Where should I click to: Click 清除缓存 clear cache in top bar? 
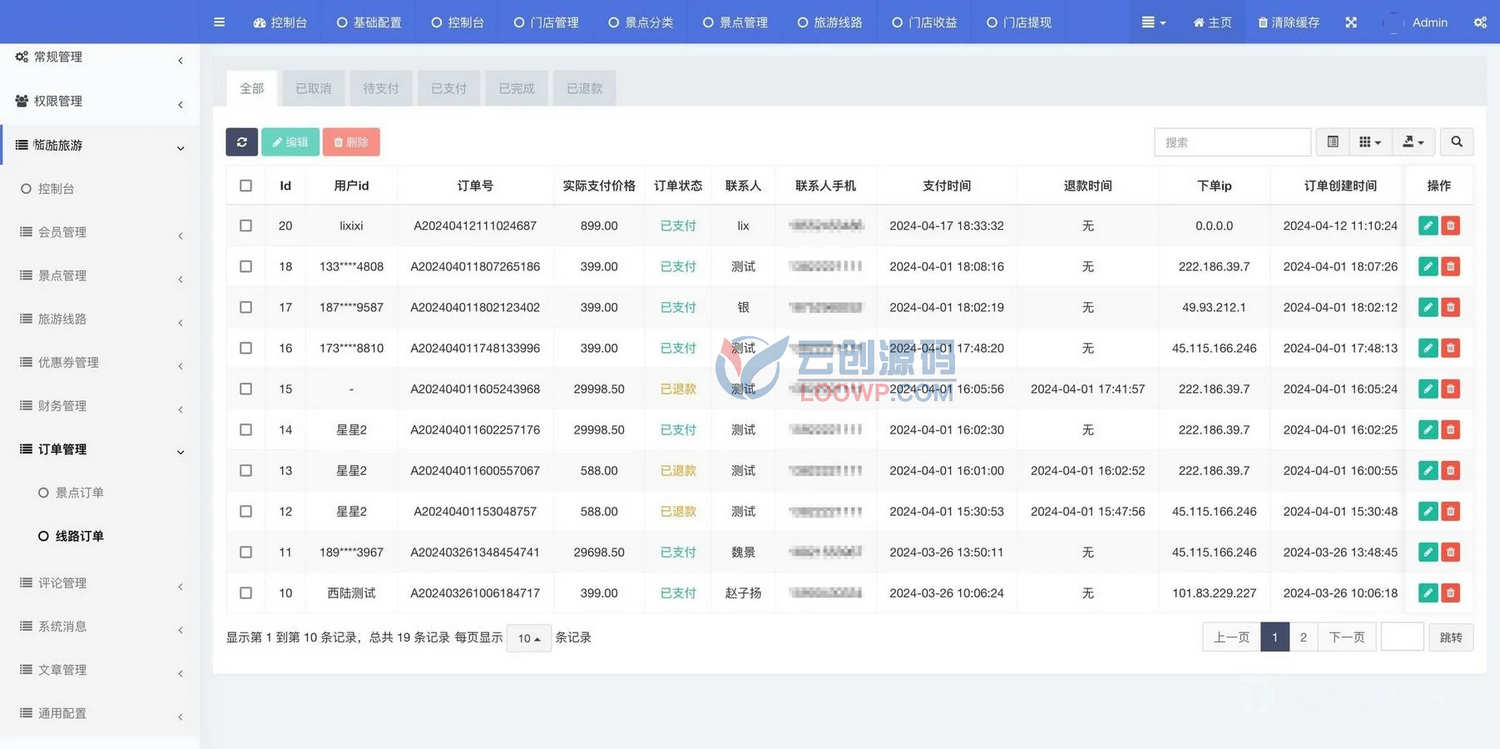tap(1289, 22)
